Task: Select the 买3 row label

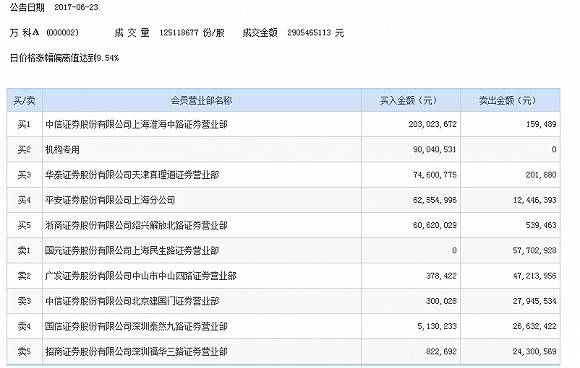Action: (24, 175)
